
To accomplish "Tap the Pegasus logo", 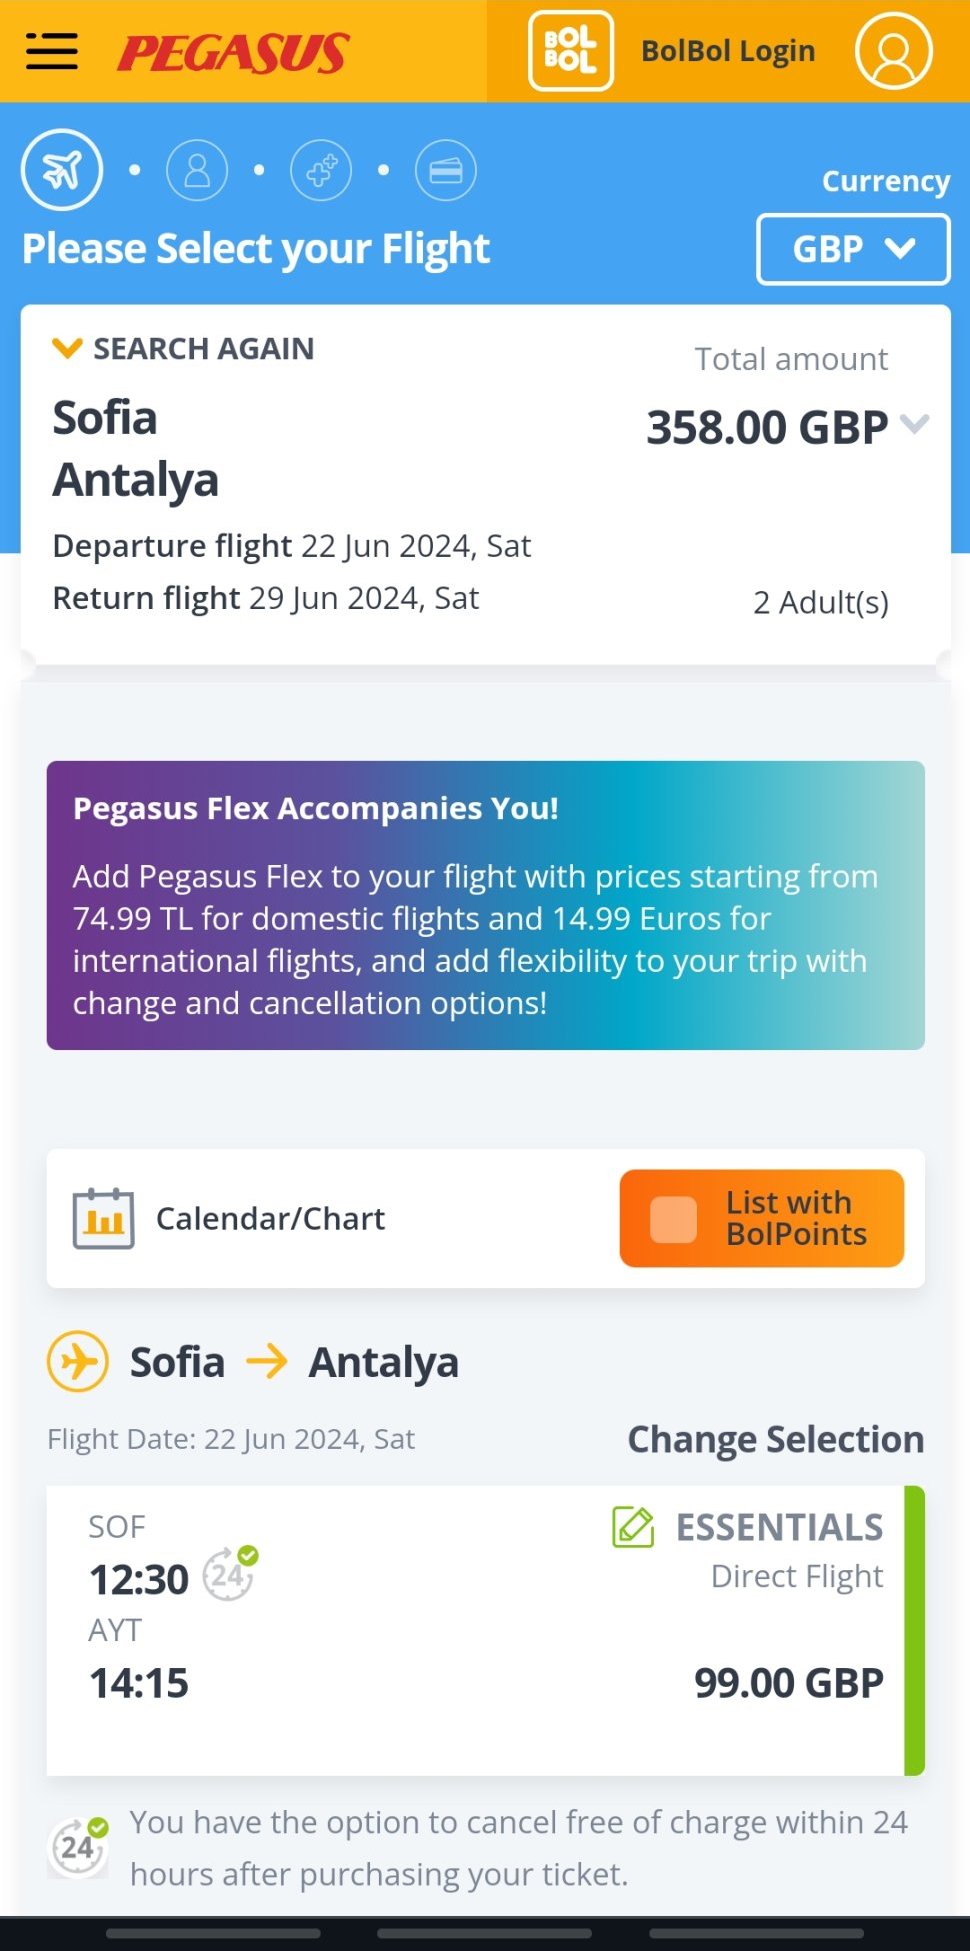I will click(x=233, y=53).
